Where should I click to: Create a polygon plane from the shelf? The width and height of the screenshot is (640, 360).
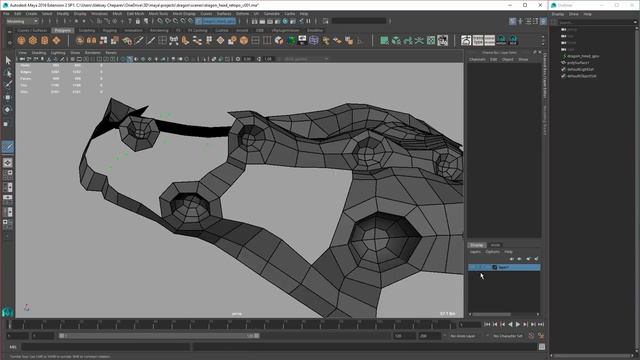coord(56,40)
